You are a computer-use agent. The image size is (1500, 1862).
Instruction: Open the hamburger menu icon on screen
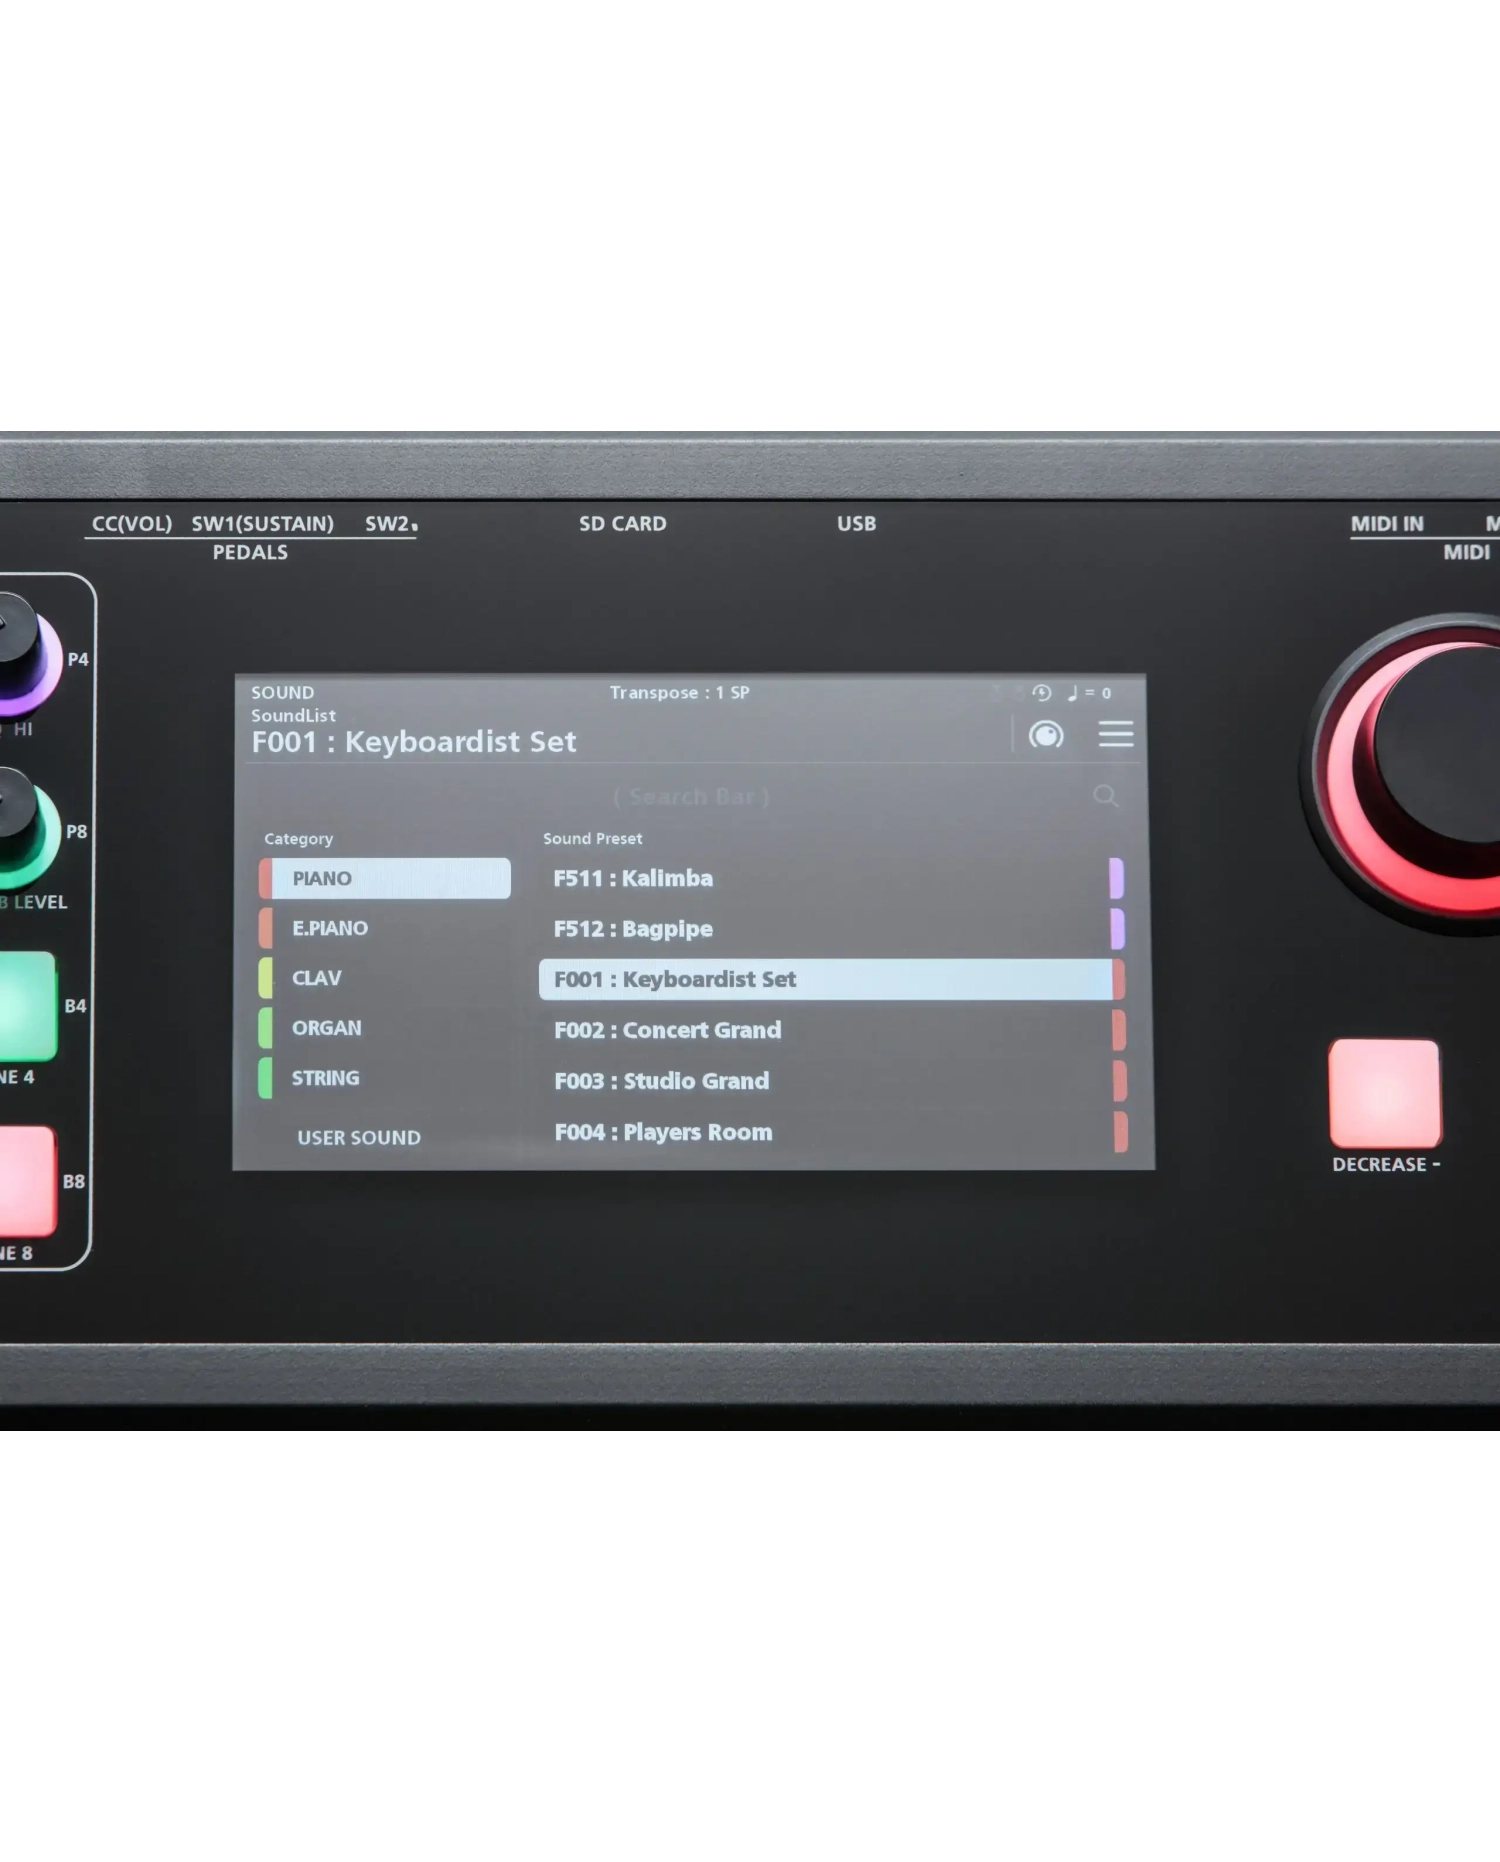[x=1116, y=734]
